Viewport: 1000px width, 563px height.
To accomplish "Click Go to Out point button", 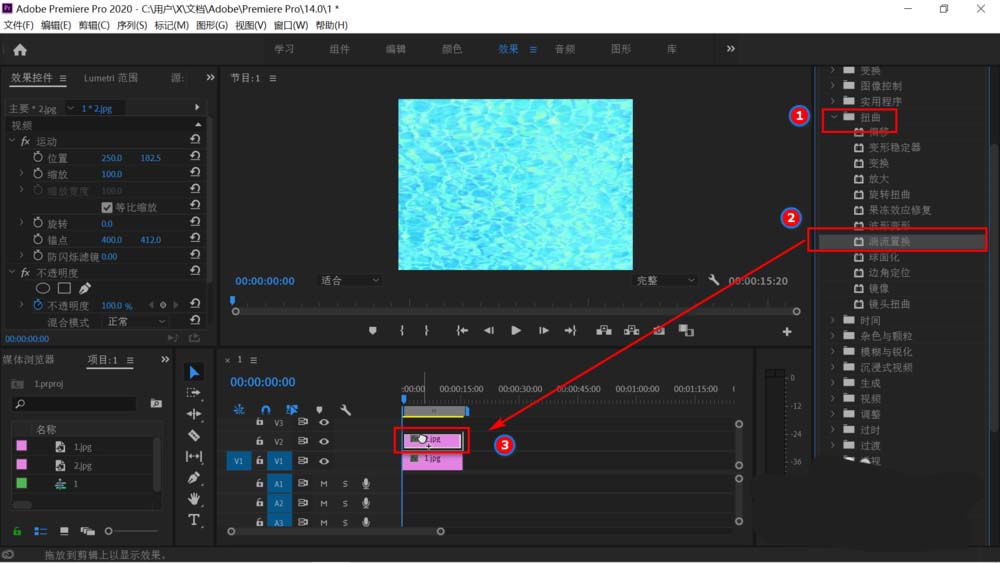I will [570, 330].
